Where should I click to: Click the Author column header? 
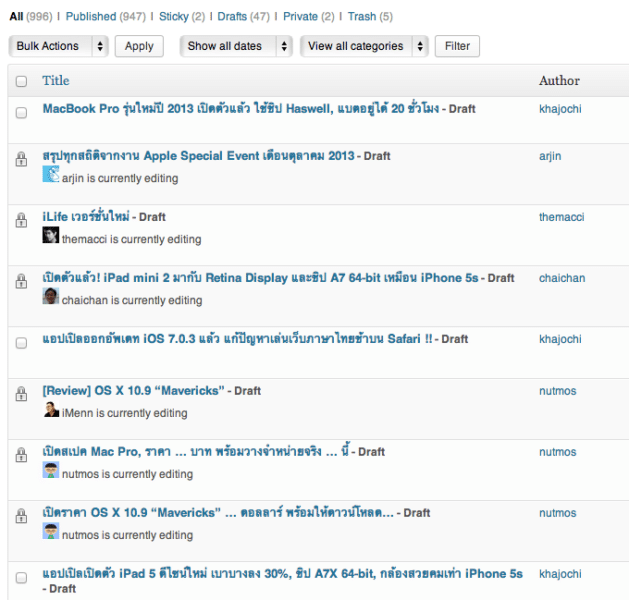(559, 81)
